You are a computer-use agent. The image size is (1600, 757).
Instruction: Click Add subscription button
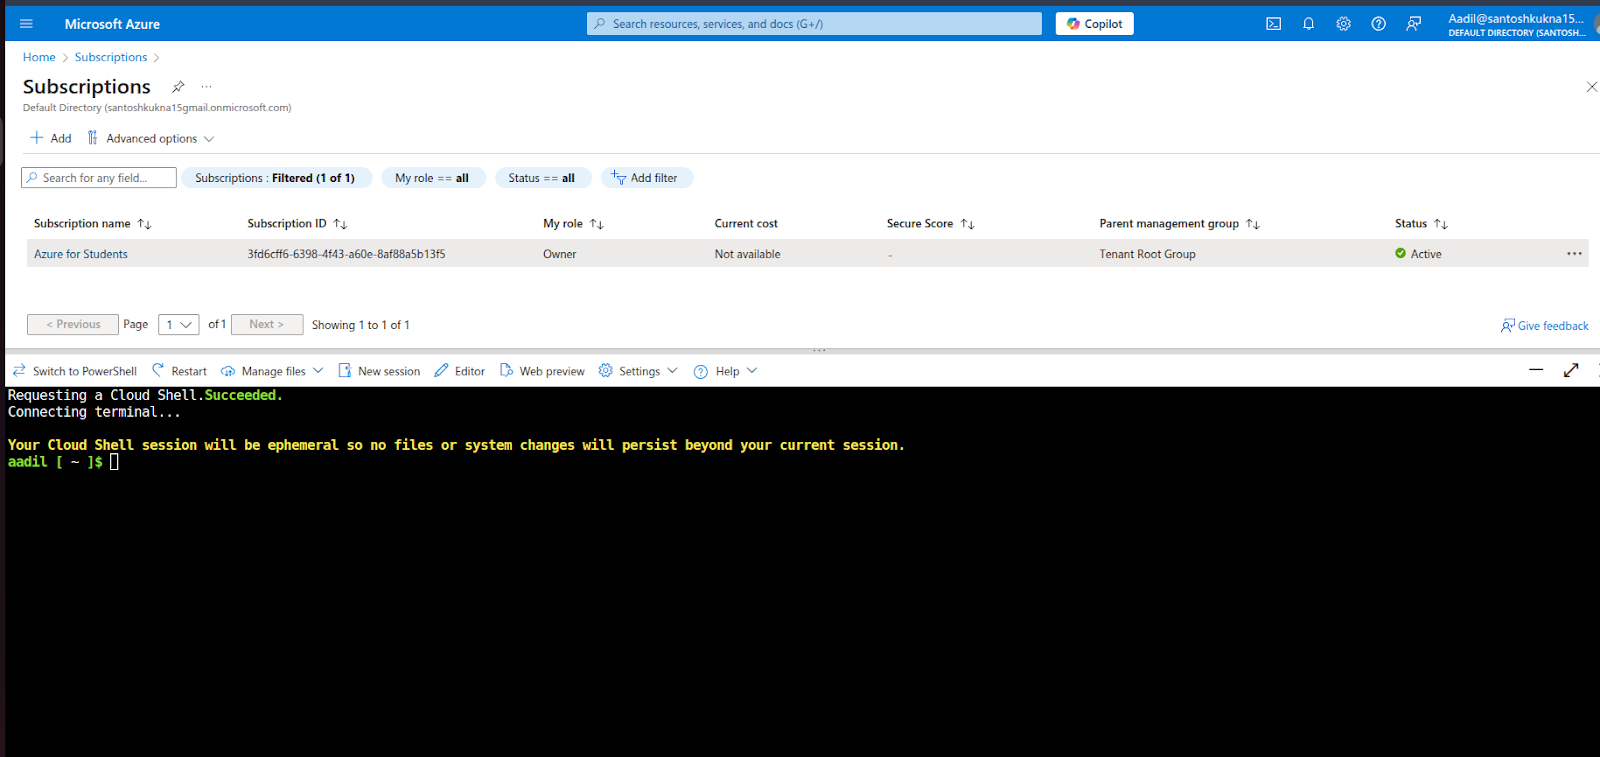click(x=50, y=138)
